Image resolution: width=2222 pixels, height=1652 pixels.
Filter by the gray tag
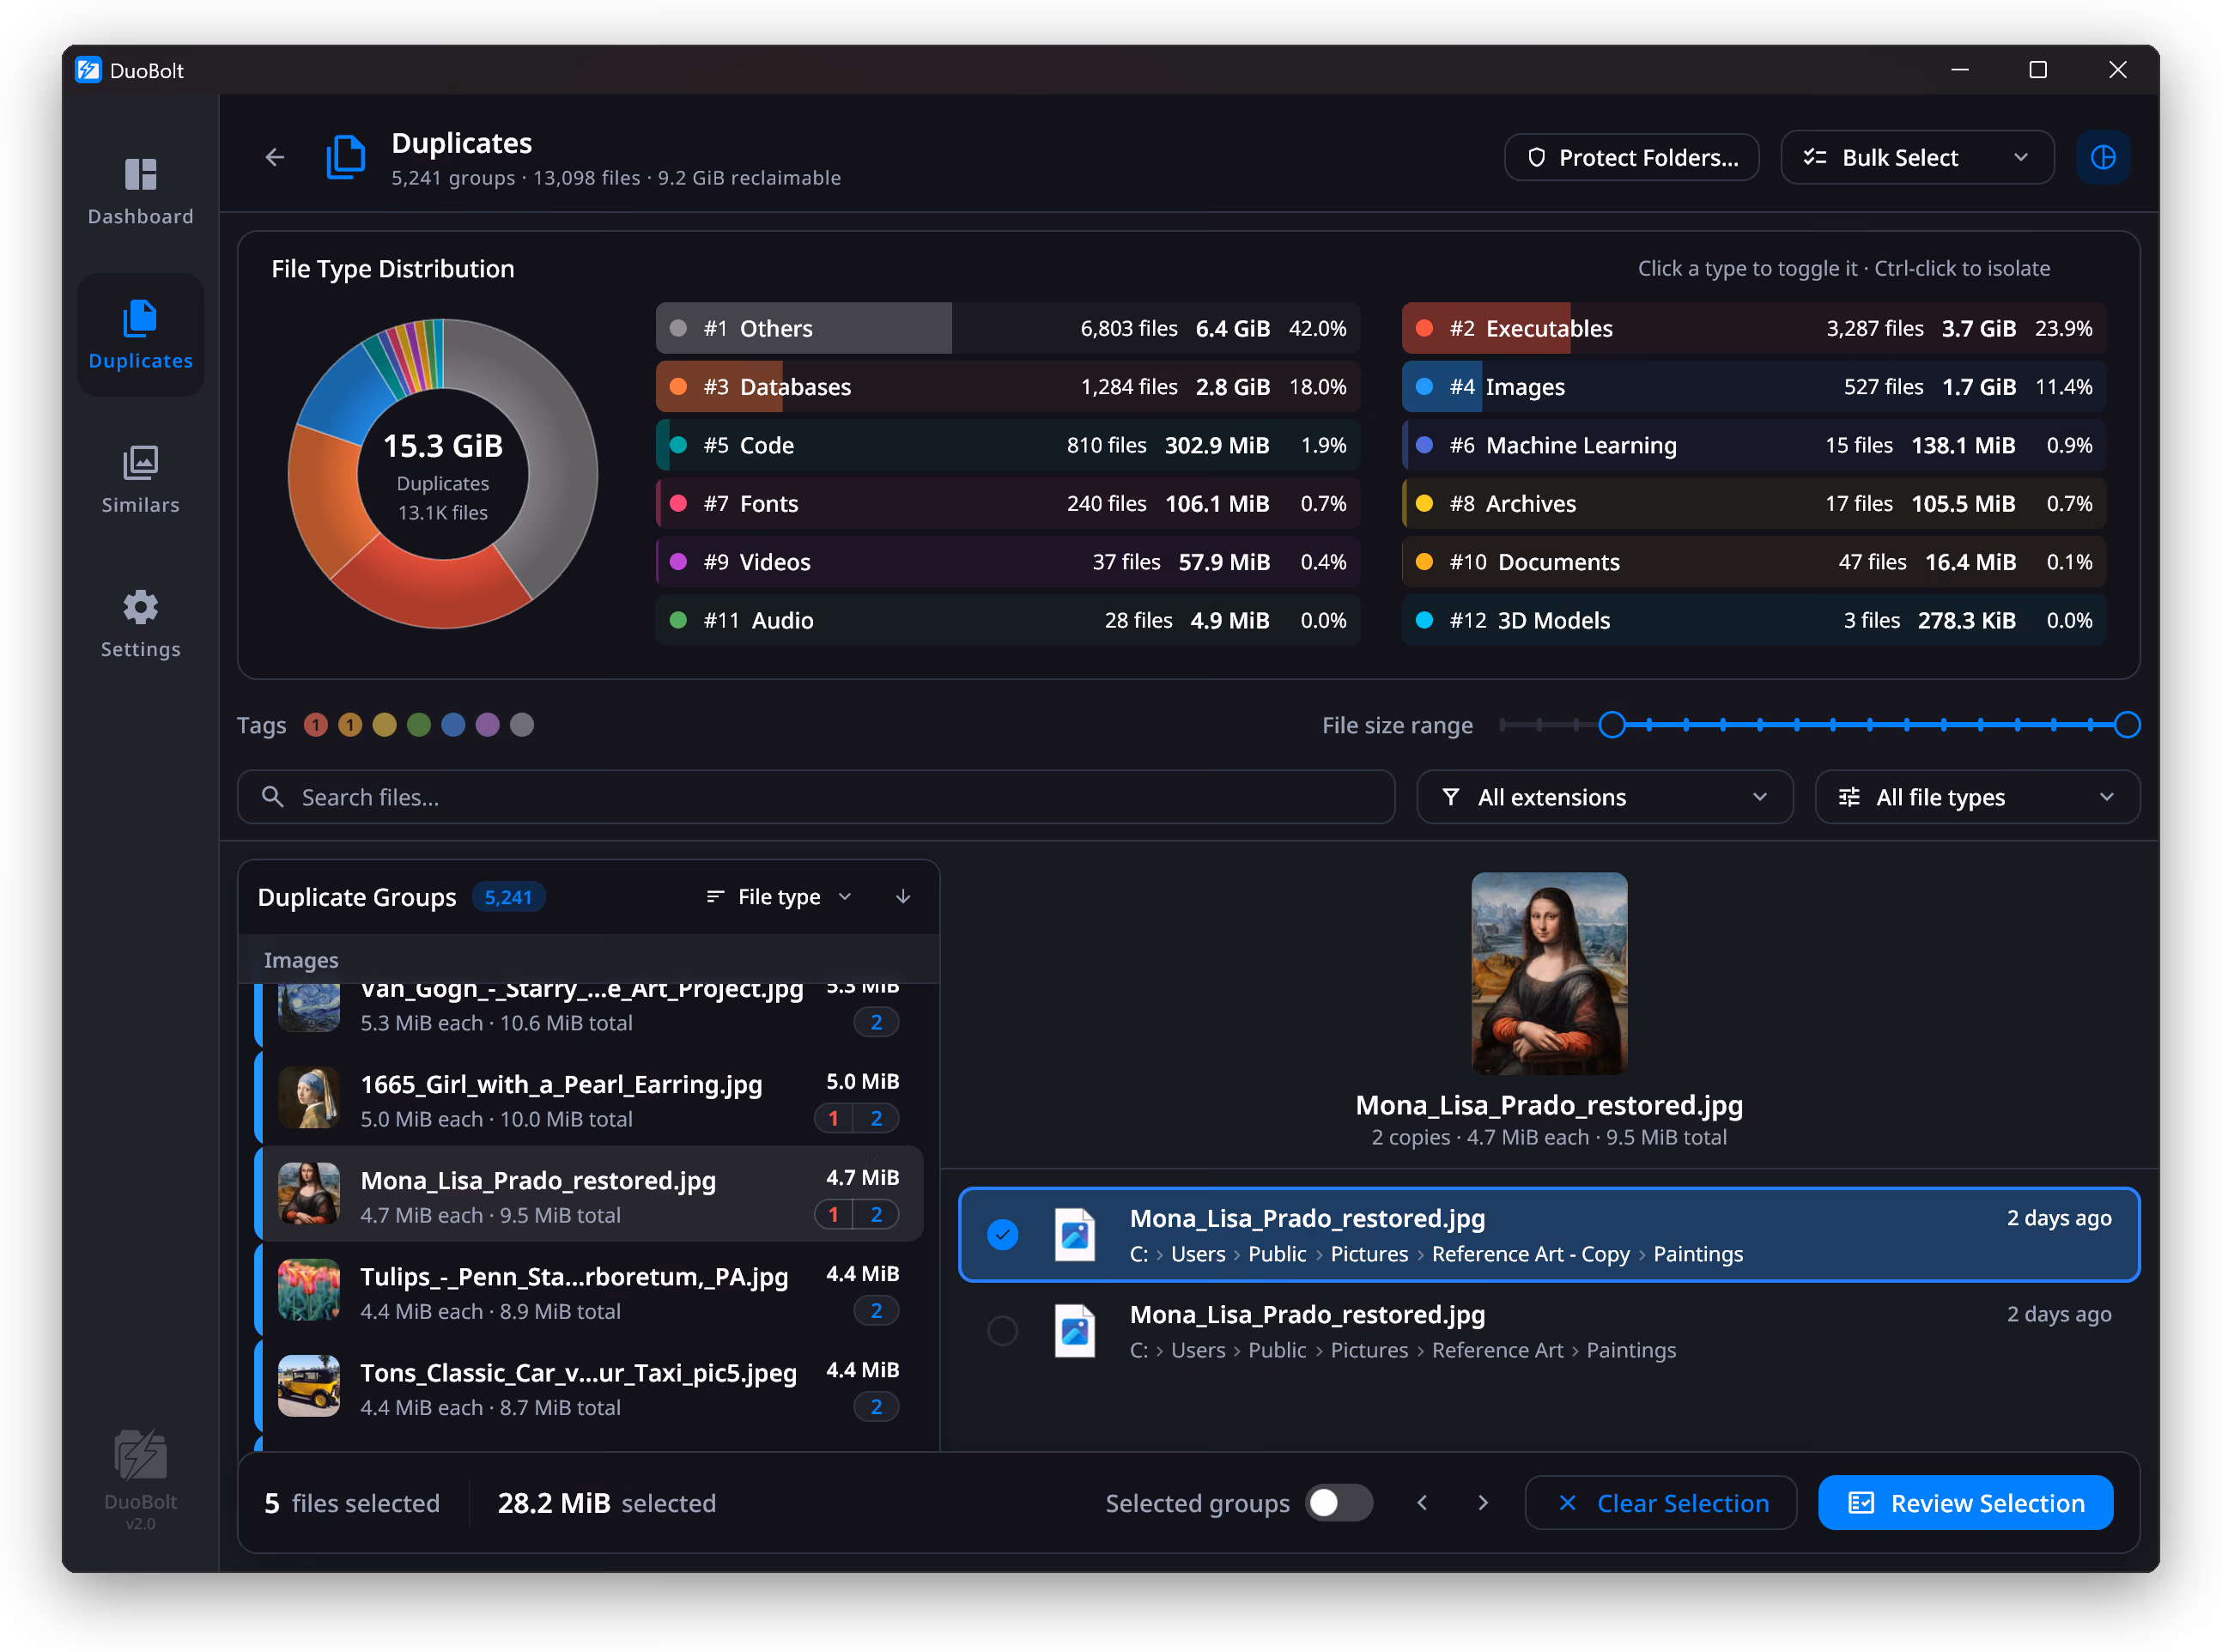522,725
